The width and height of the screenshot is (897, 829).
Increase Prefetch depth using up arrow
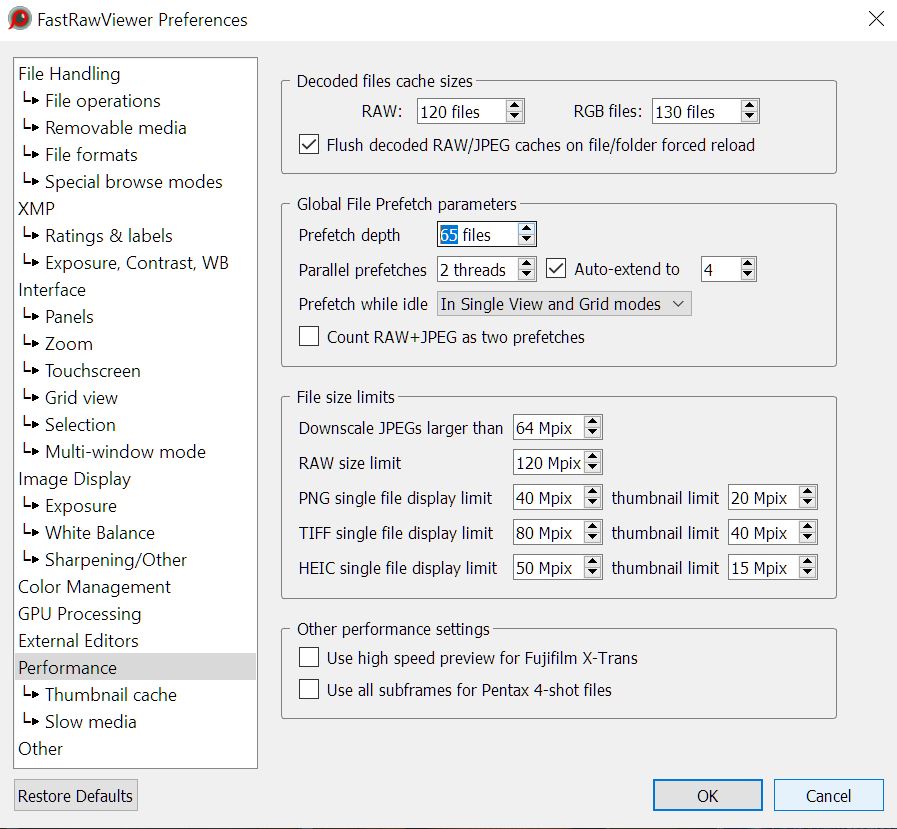tap(526, 229)
